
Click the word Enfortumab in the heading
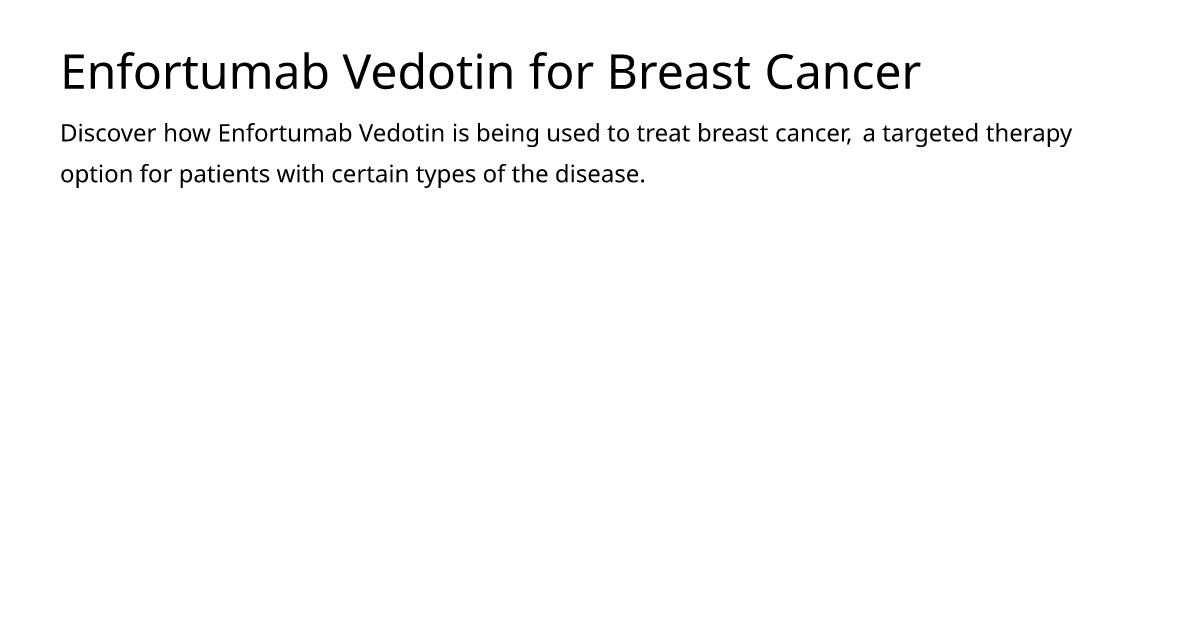[195, 72]
